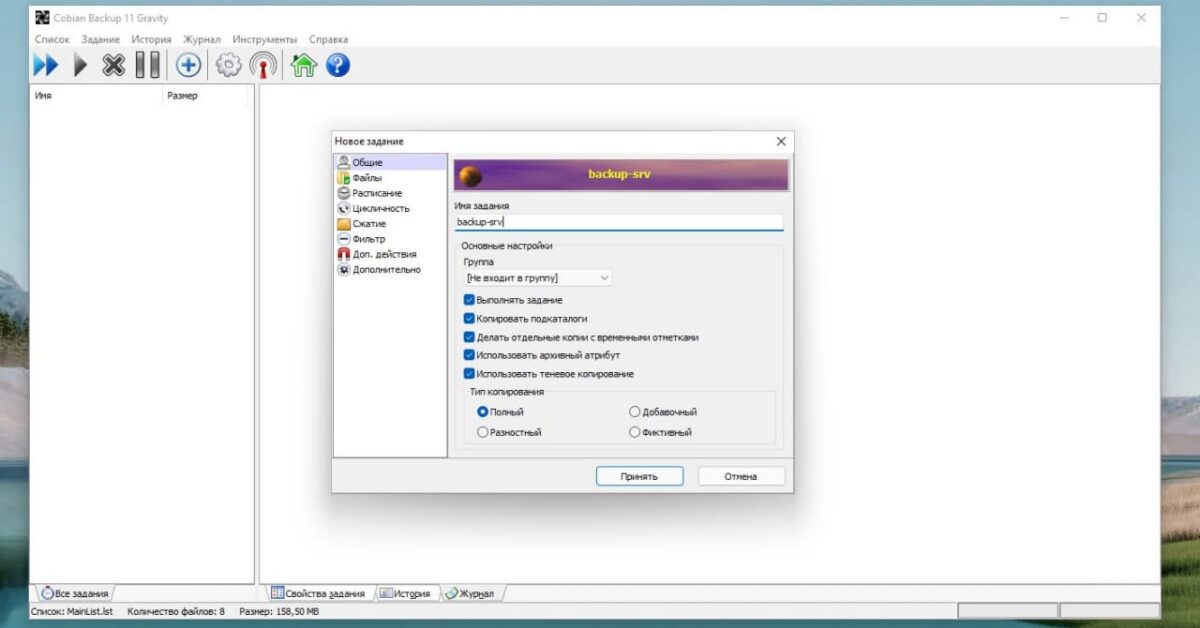Open the Инструменты menu
Screen dimensions: 1200x628
[264, 39]
